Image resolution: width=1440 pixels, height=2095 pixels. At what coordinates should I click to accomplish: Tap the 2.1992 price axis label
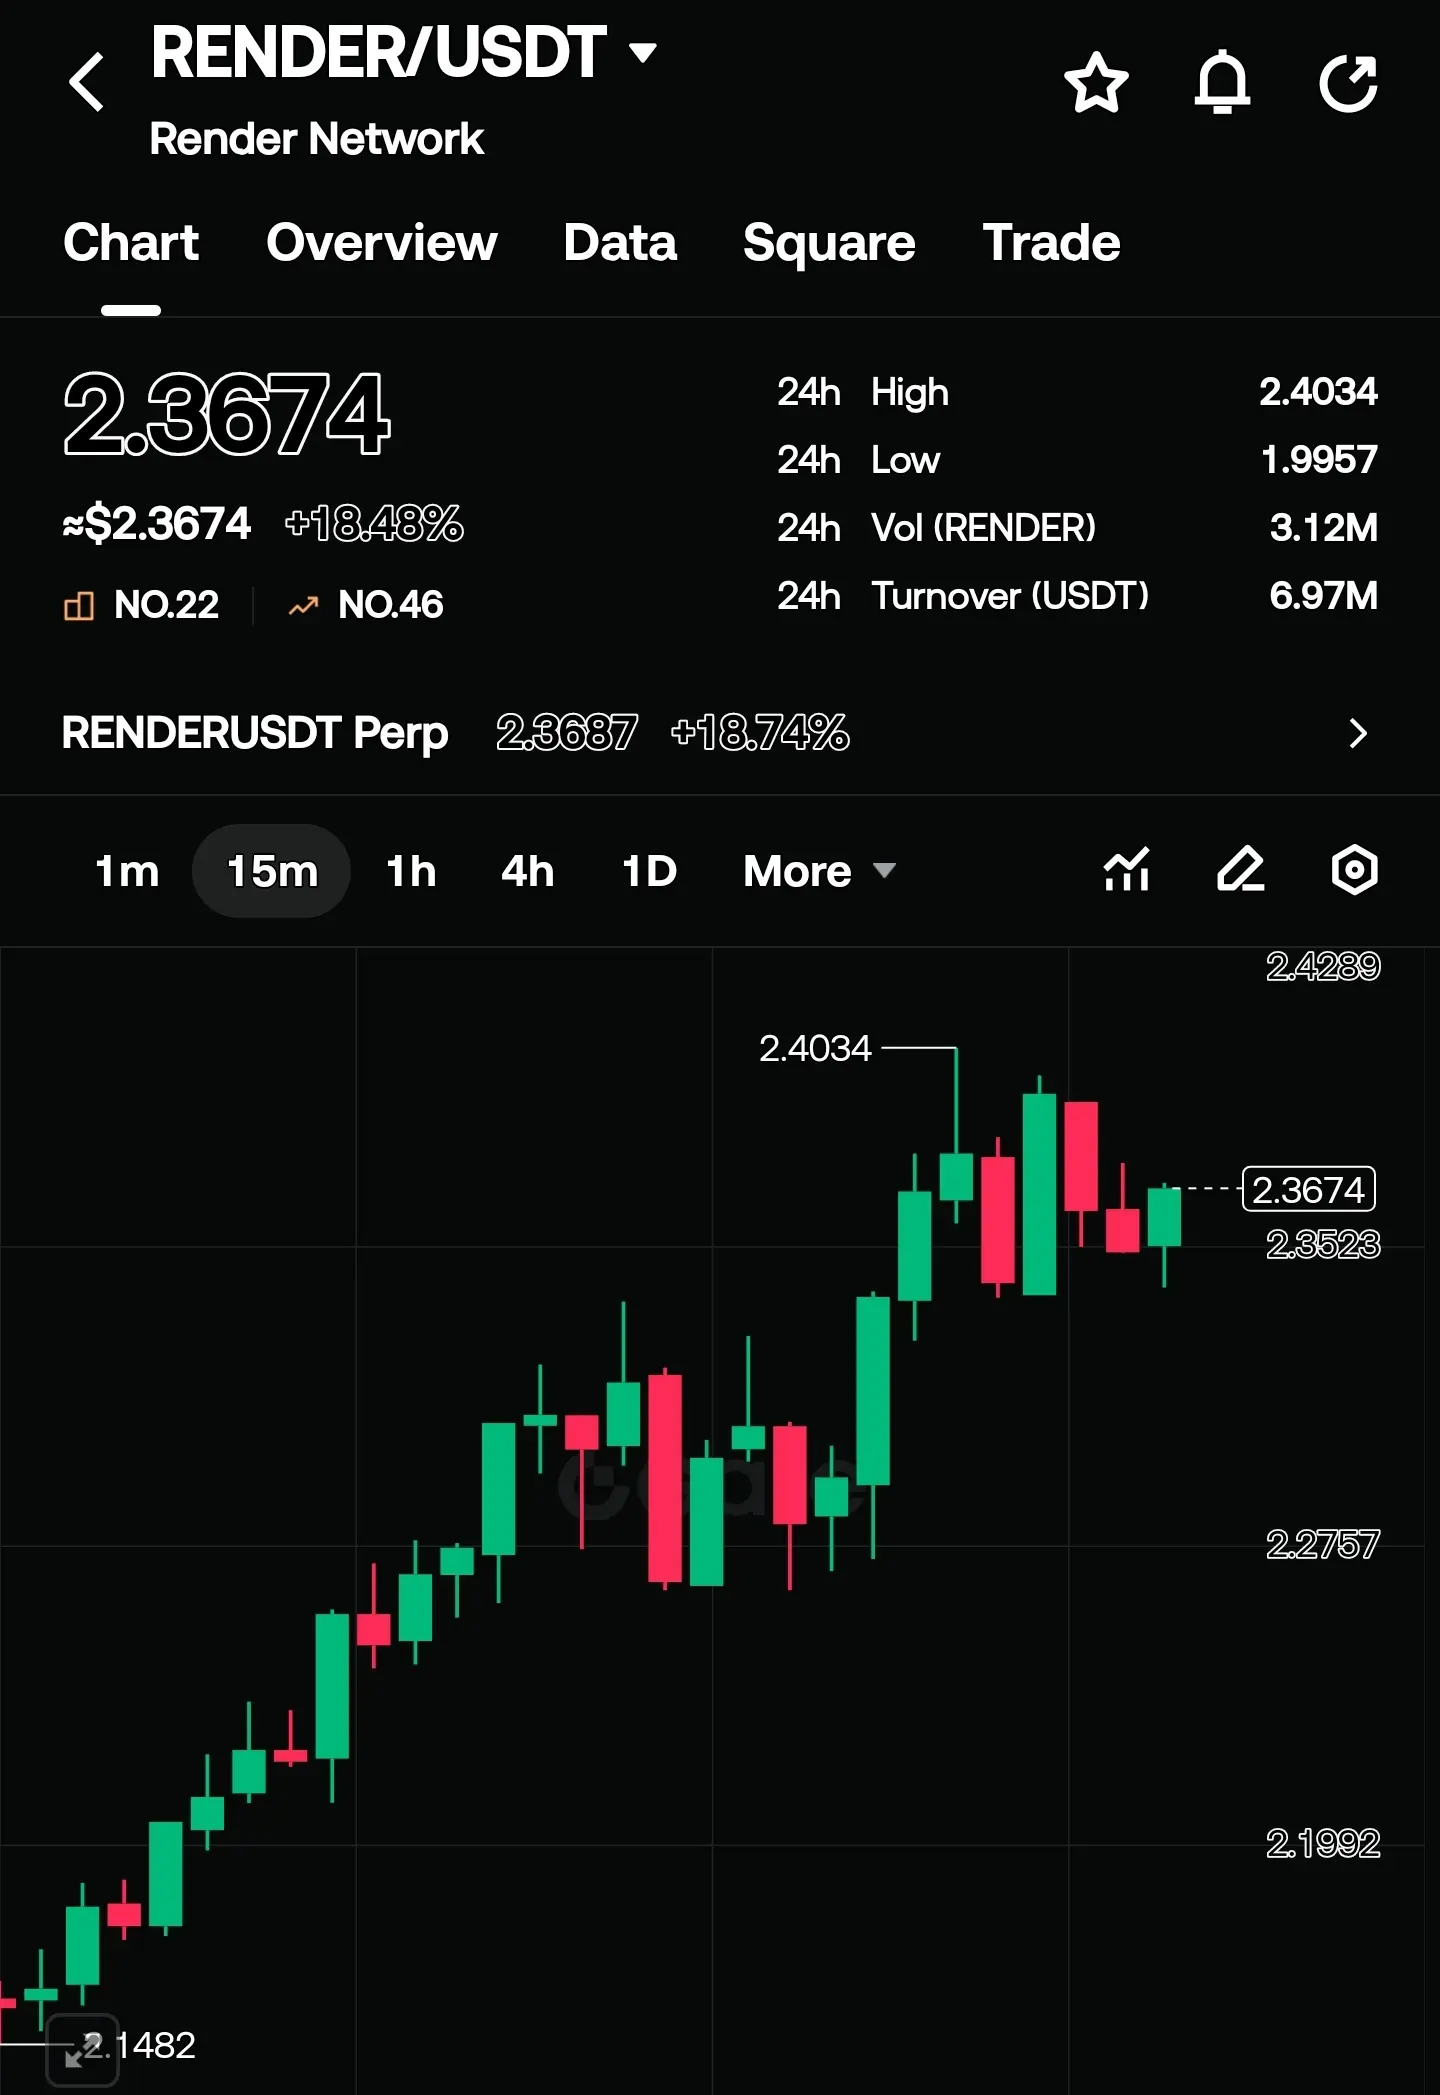tap(1323, 1843)
